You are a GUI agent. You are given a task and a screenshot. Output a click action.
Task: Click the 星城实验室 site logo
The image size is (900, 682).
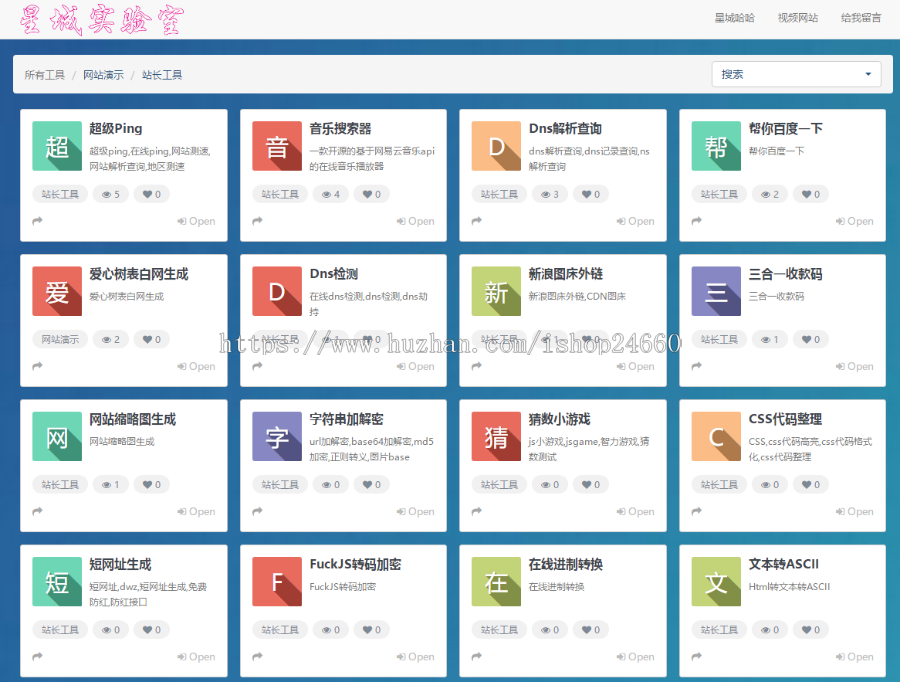[x=102, y=19]
